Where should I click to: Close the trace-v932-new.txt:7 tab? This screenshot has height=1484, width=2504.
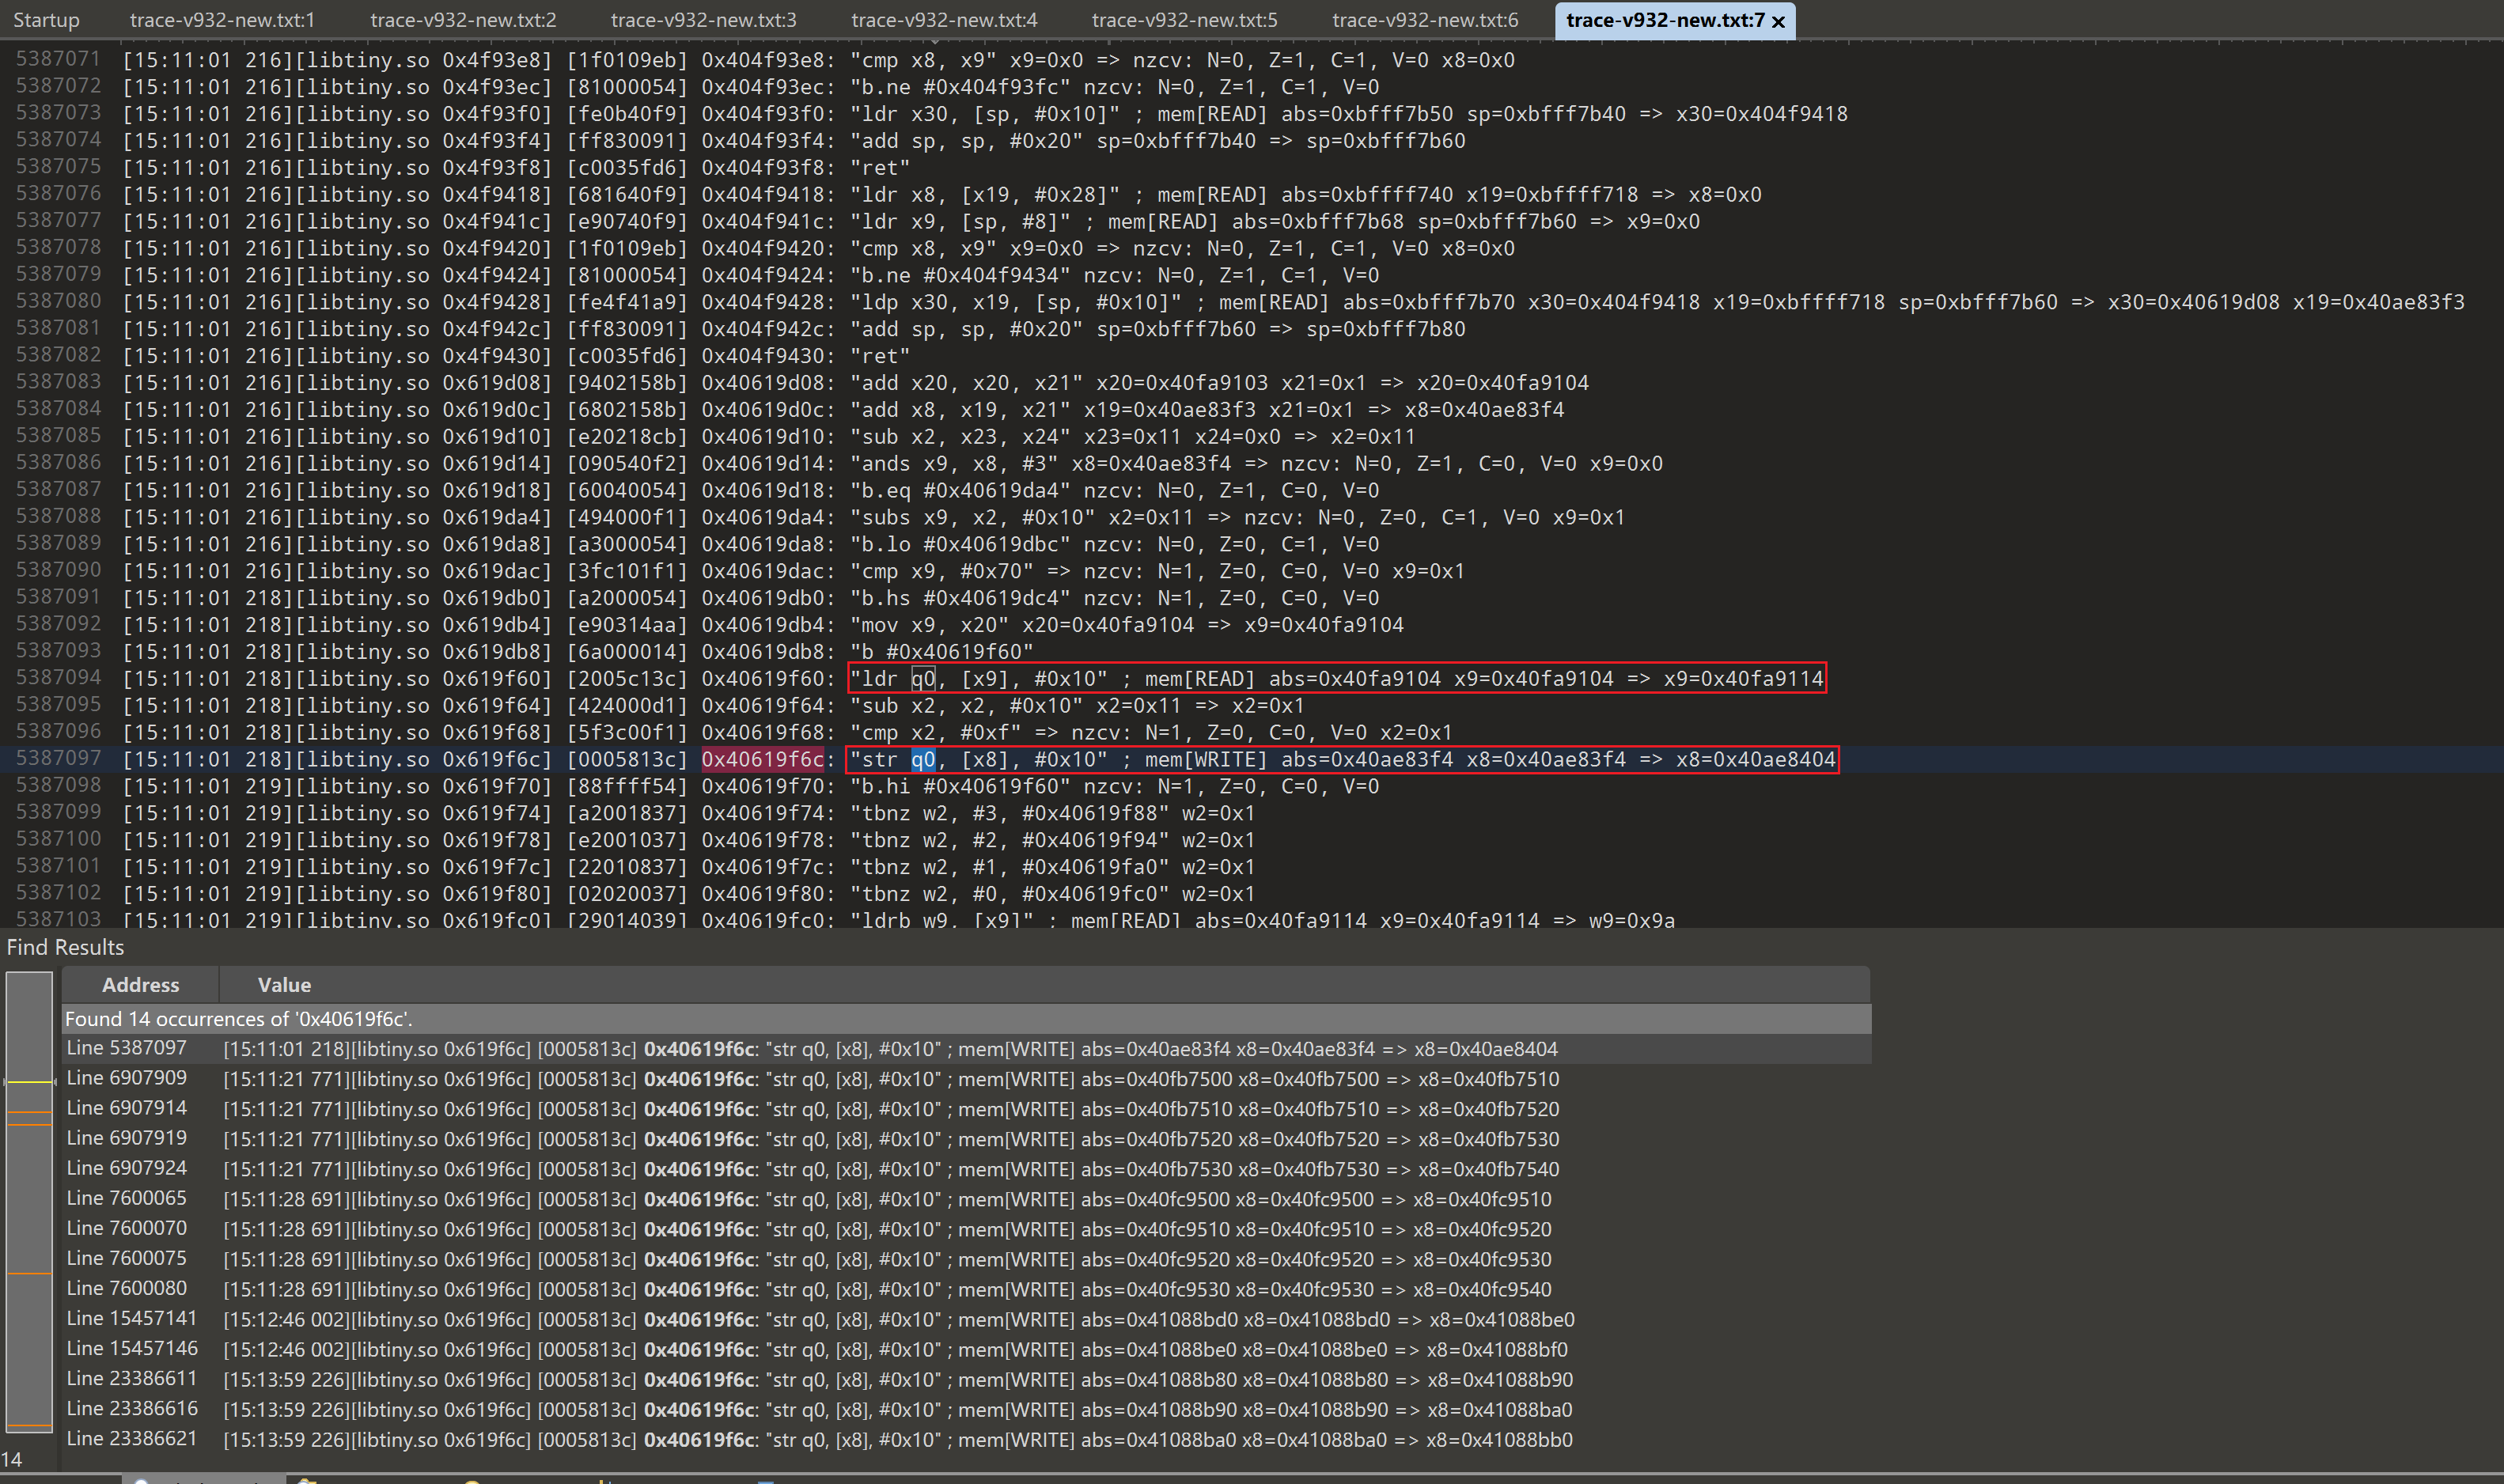click(x=1778, y=22)
